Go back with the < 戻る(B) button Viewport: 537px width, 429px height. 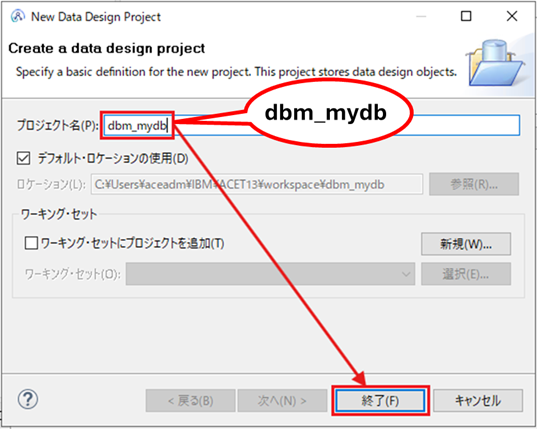coord(190,400)
